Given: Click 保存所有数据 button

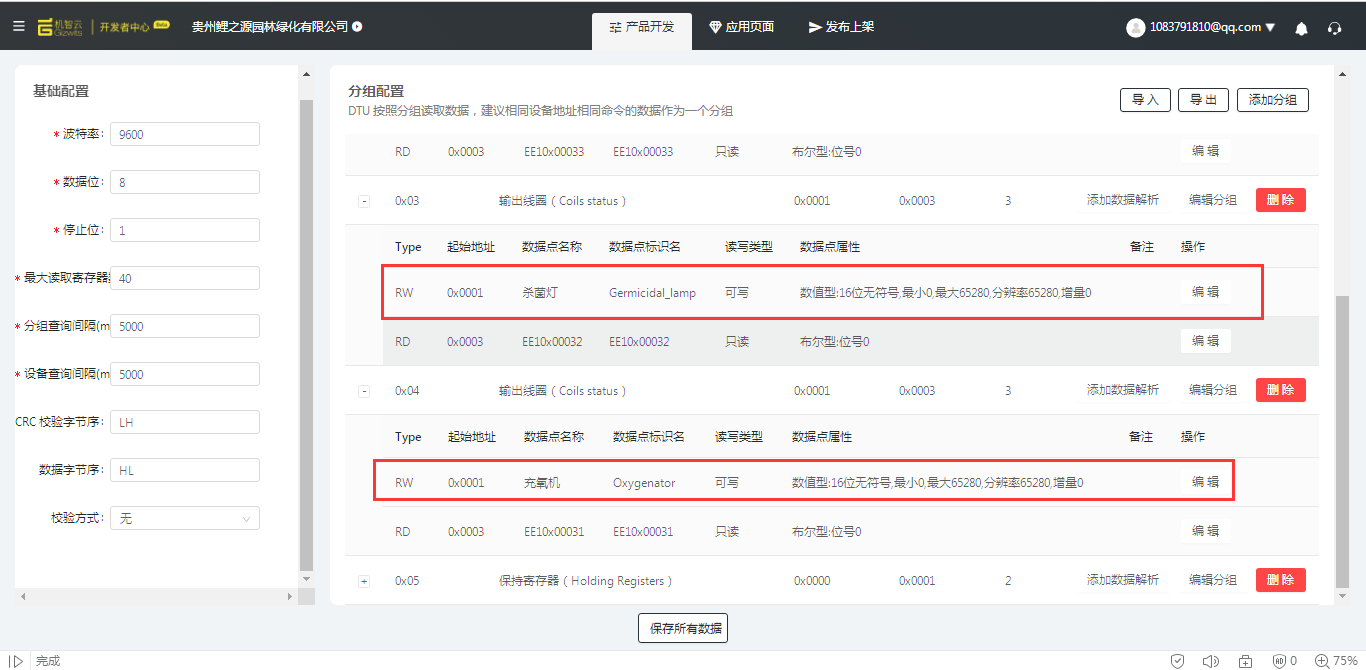Looking at the screenshot, I should tap(683, 628).
